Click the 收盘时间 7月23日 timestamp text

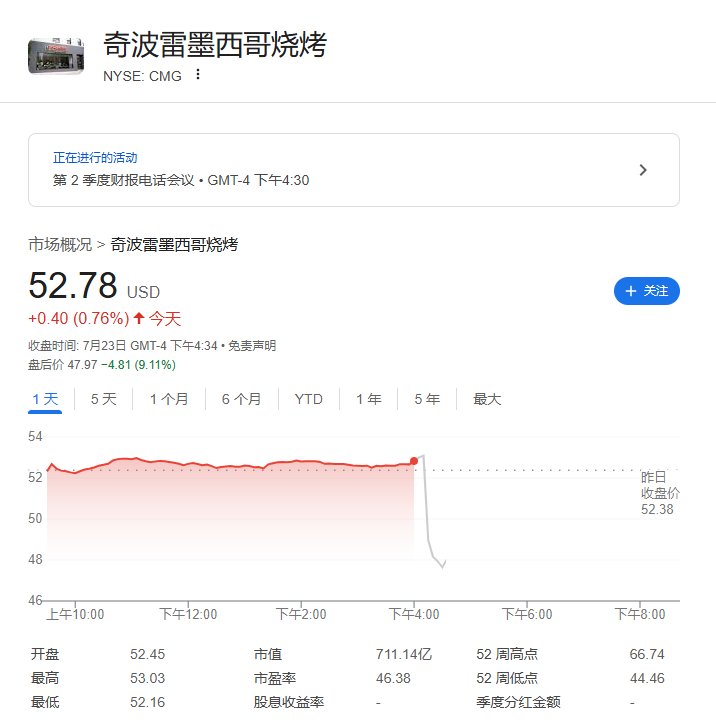tap(123, 345)
